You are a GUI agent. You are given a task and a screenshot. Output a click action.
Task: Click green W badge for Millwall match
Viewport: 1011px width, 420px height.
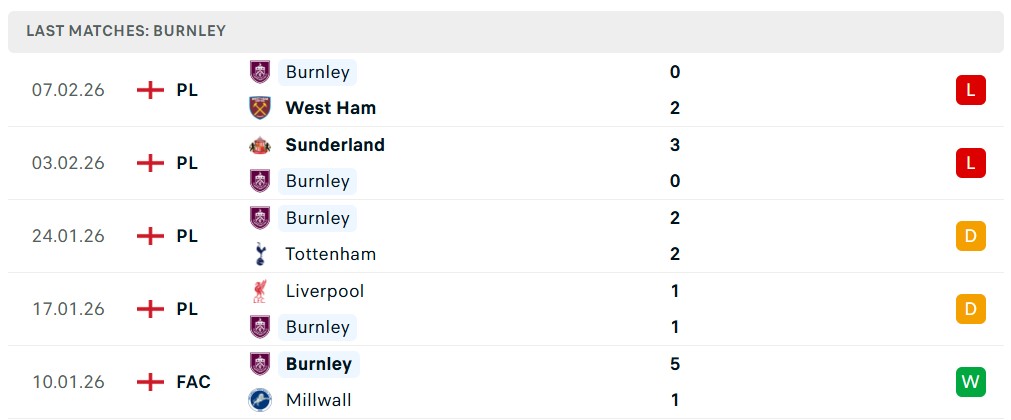970,382
